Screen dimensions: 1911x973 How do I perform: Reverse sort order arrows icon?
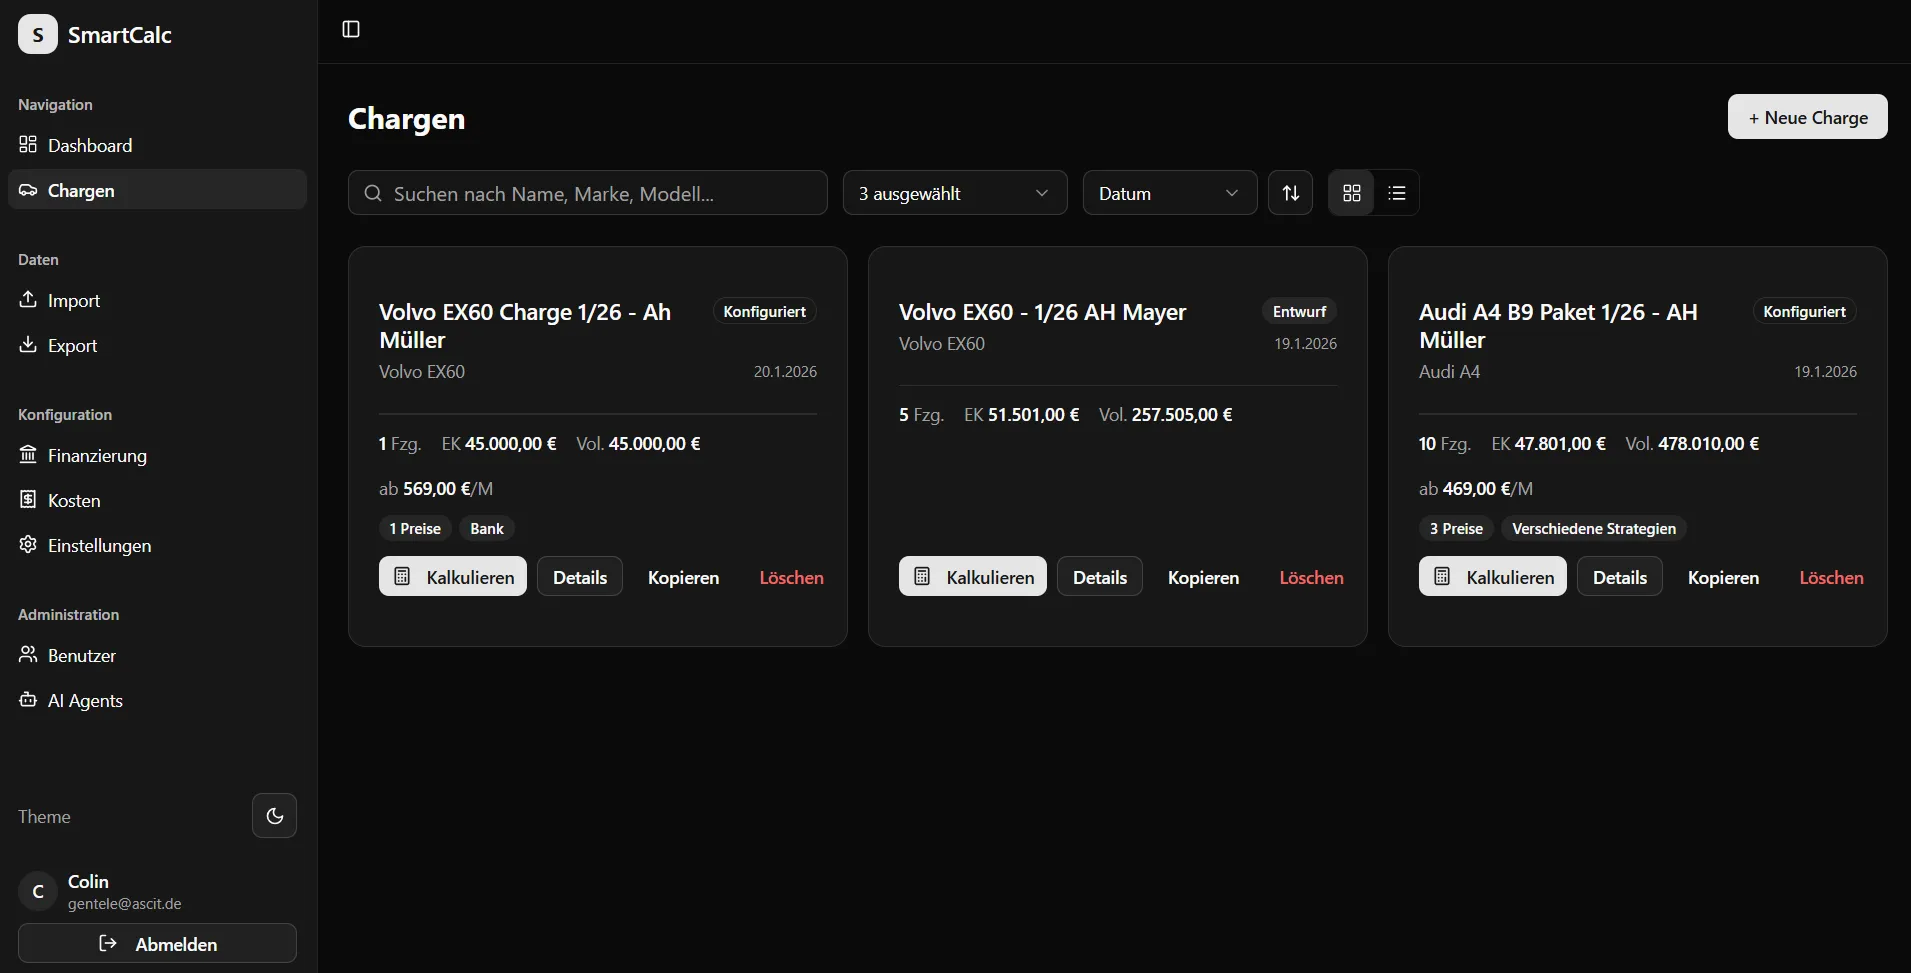[x=1290, y=193]
